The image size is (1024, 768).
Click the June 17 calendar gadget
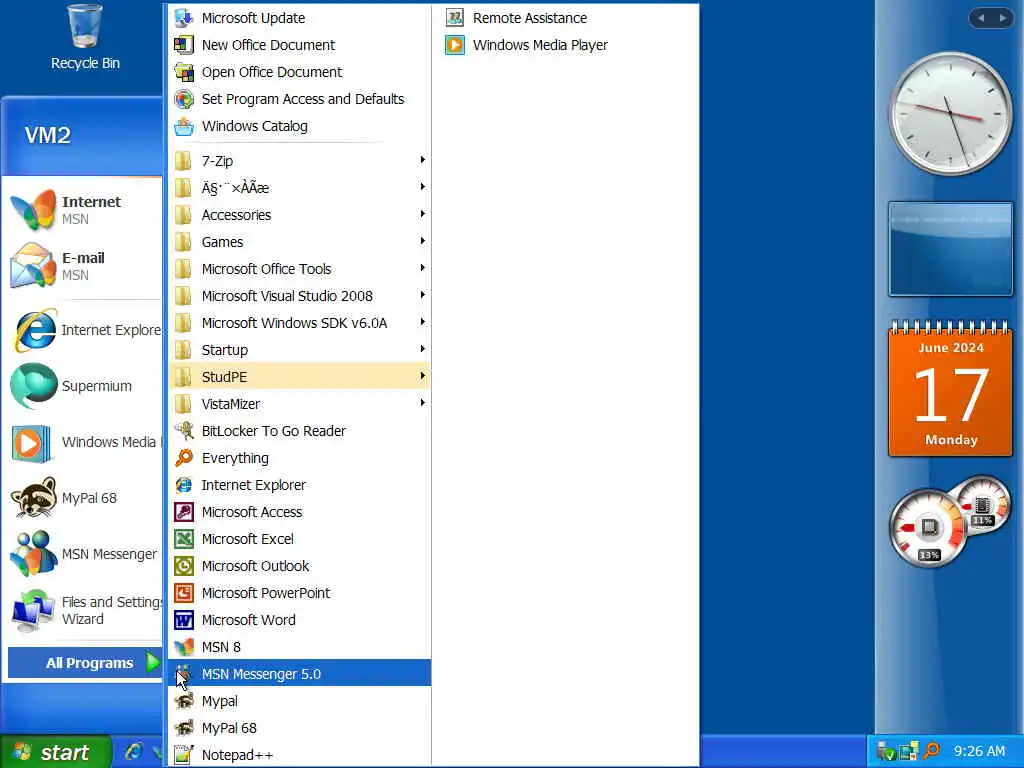pos(950,389)
